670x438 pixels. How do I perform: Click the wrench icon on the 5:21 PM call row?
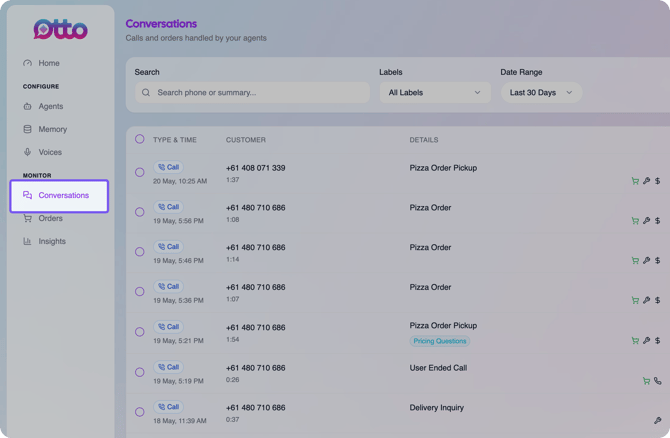click(x=646, y=340)
